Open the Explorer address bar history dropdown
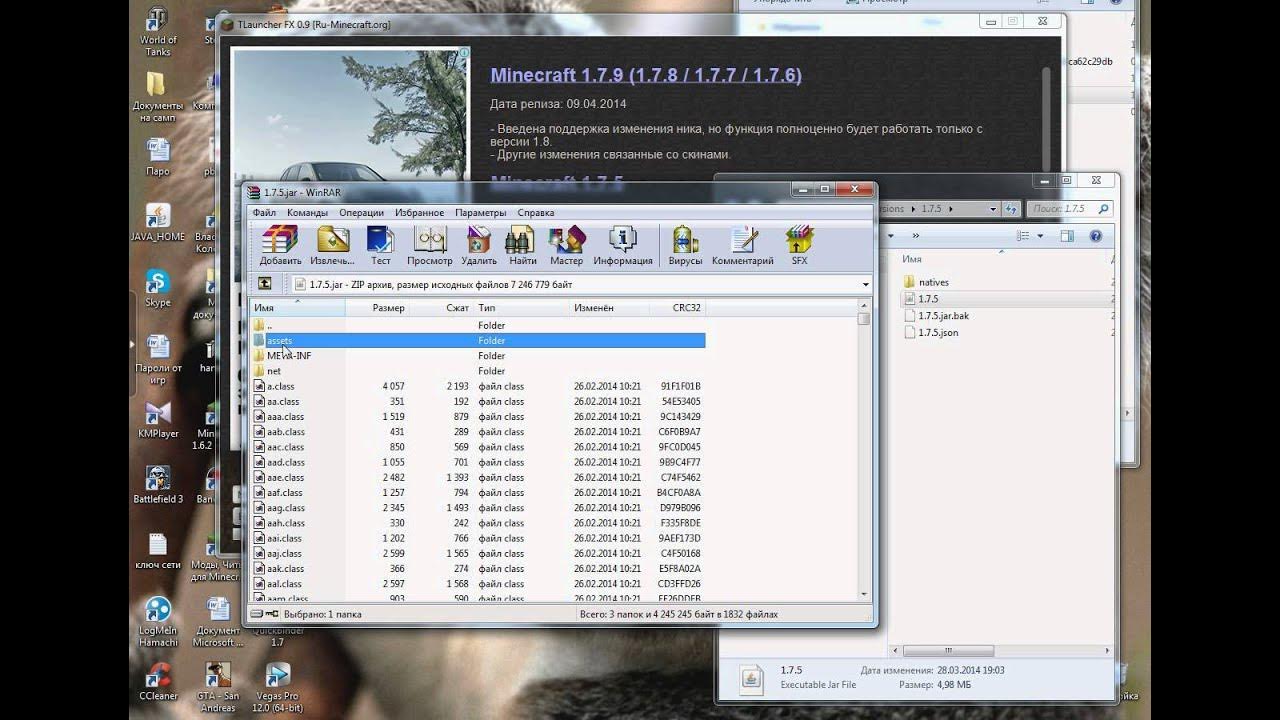Viewport: 1280px width, 720px height. point(993,209)
